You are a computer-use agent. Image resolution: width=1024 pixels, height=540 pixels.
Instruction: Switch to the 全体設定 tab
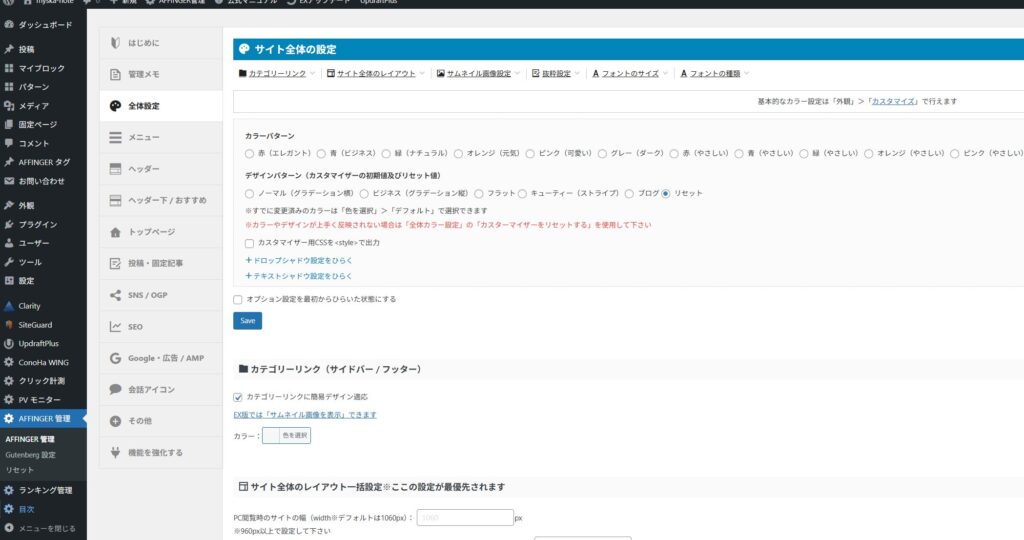coord(161,106)
